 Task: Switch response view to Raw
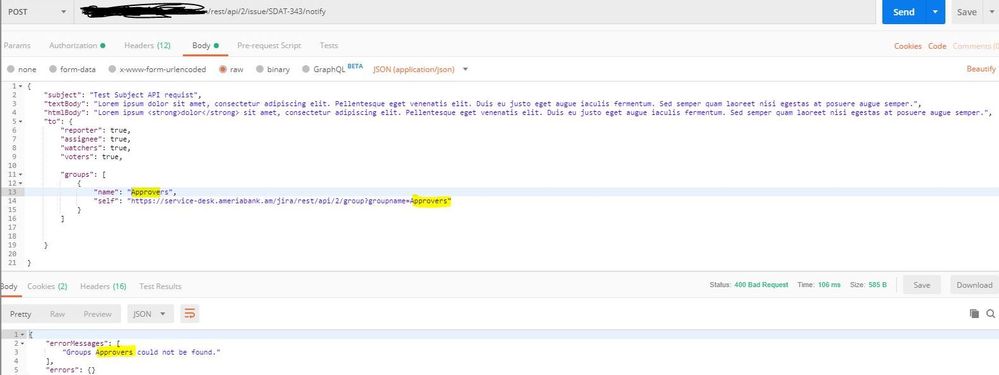pyautogui.click(x=57, y=314)
